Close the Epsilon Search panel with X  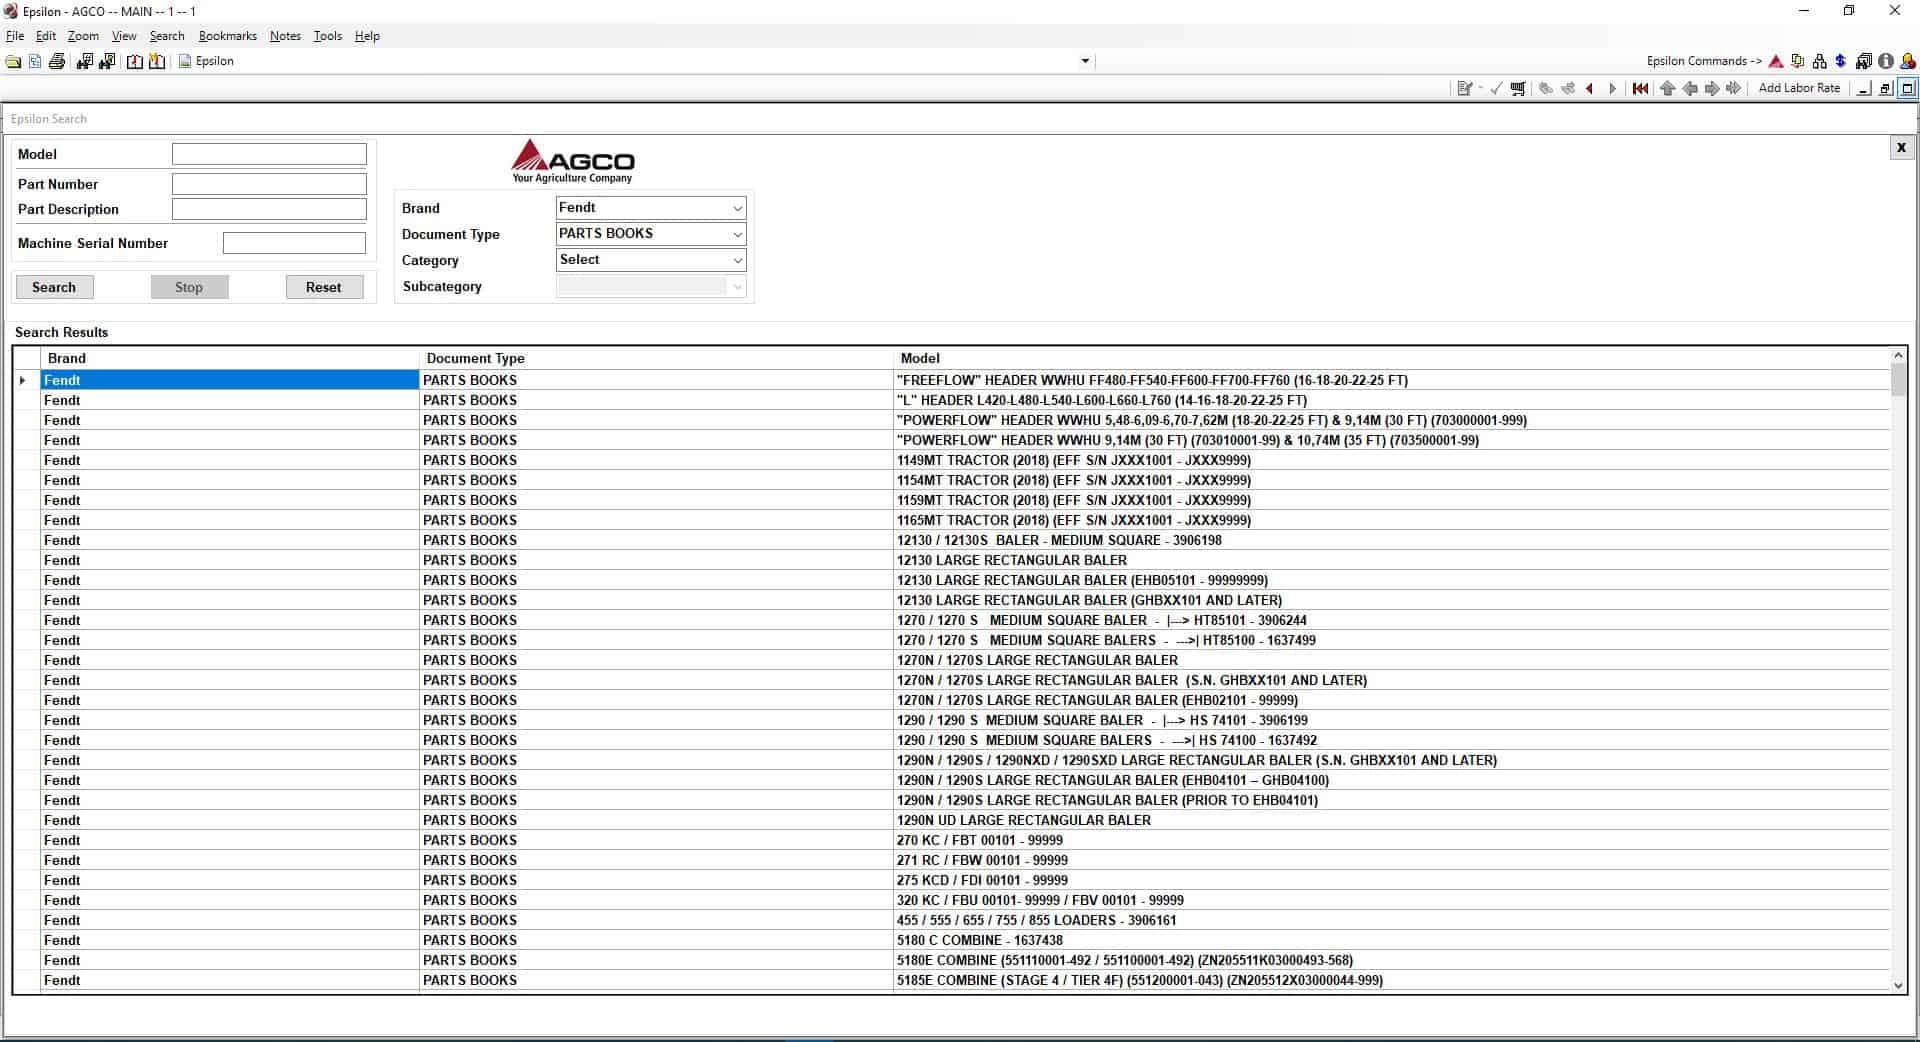pyautogui.click(x=1901, y=148)
